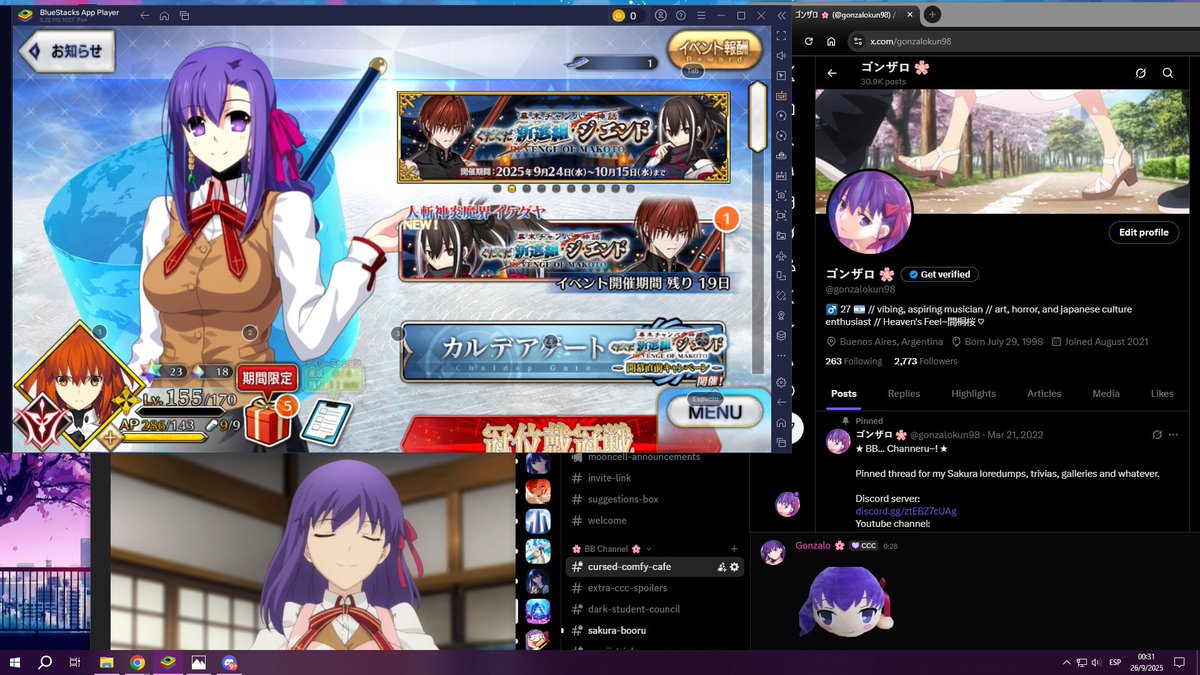Click BlueStacks title bar back arrow
The image size is (1200, 675).
[x=145, y=15]
